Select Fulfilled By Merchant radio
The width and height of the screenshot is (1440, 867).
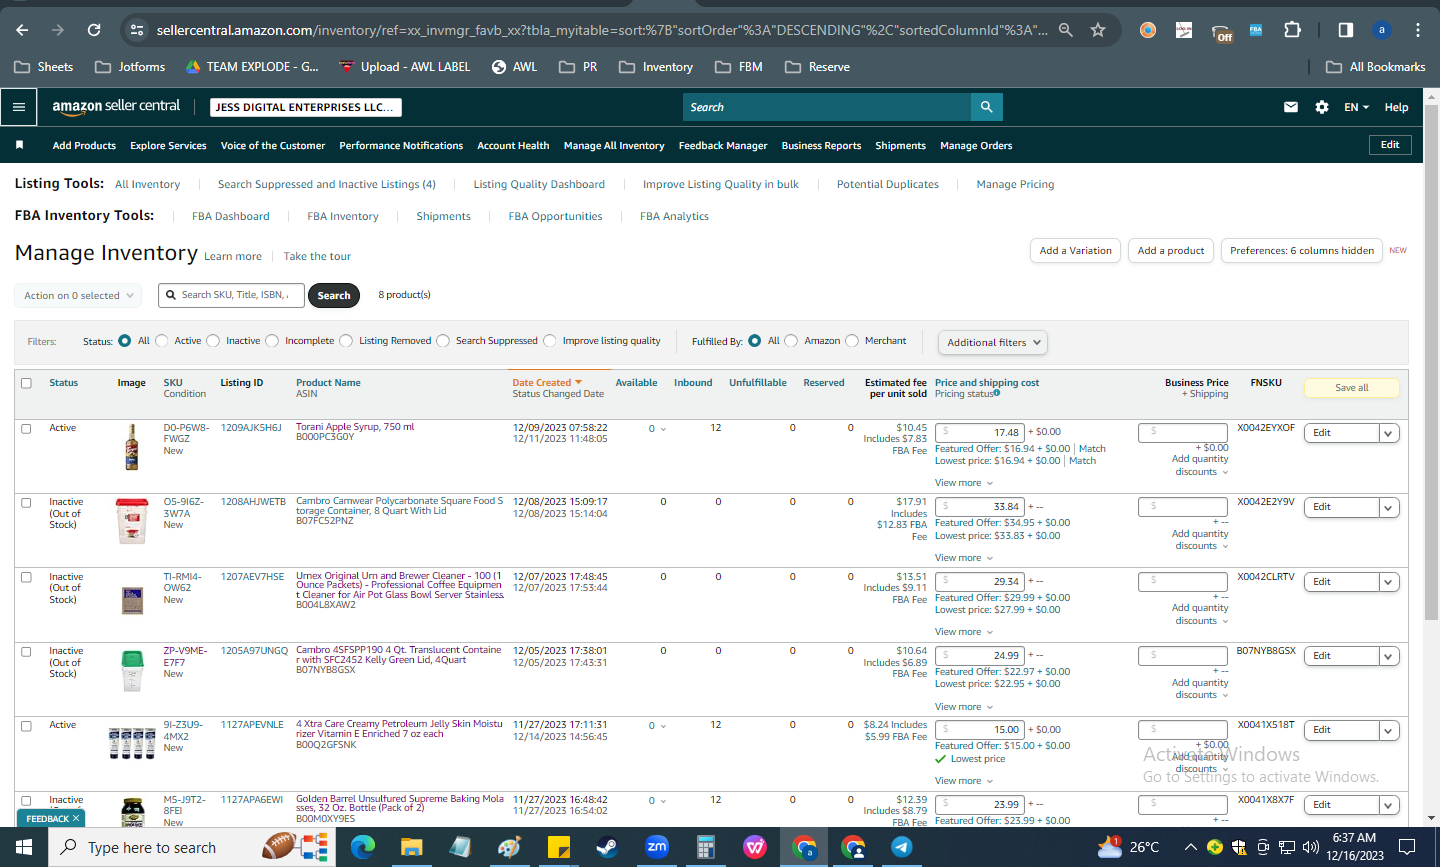(852, 341)
